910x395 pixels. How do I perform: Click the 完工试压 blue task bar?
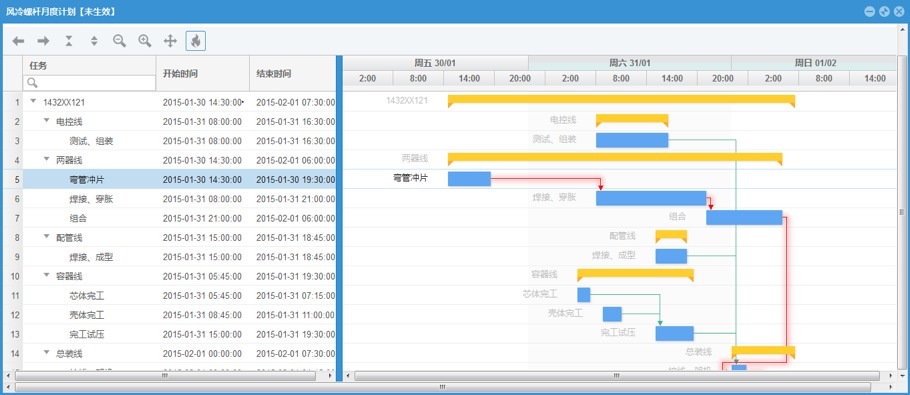pyautogui.click(x=674, y=334)
